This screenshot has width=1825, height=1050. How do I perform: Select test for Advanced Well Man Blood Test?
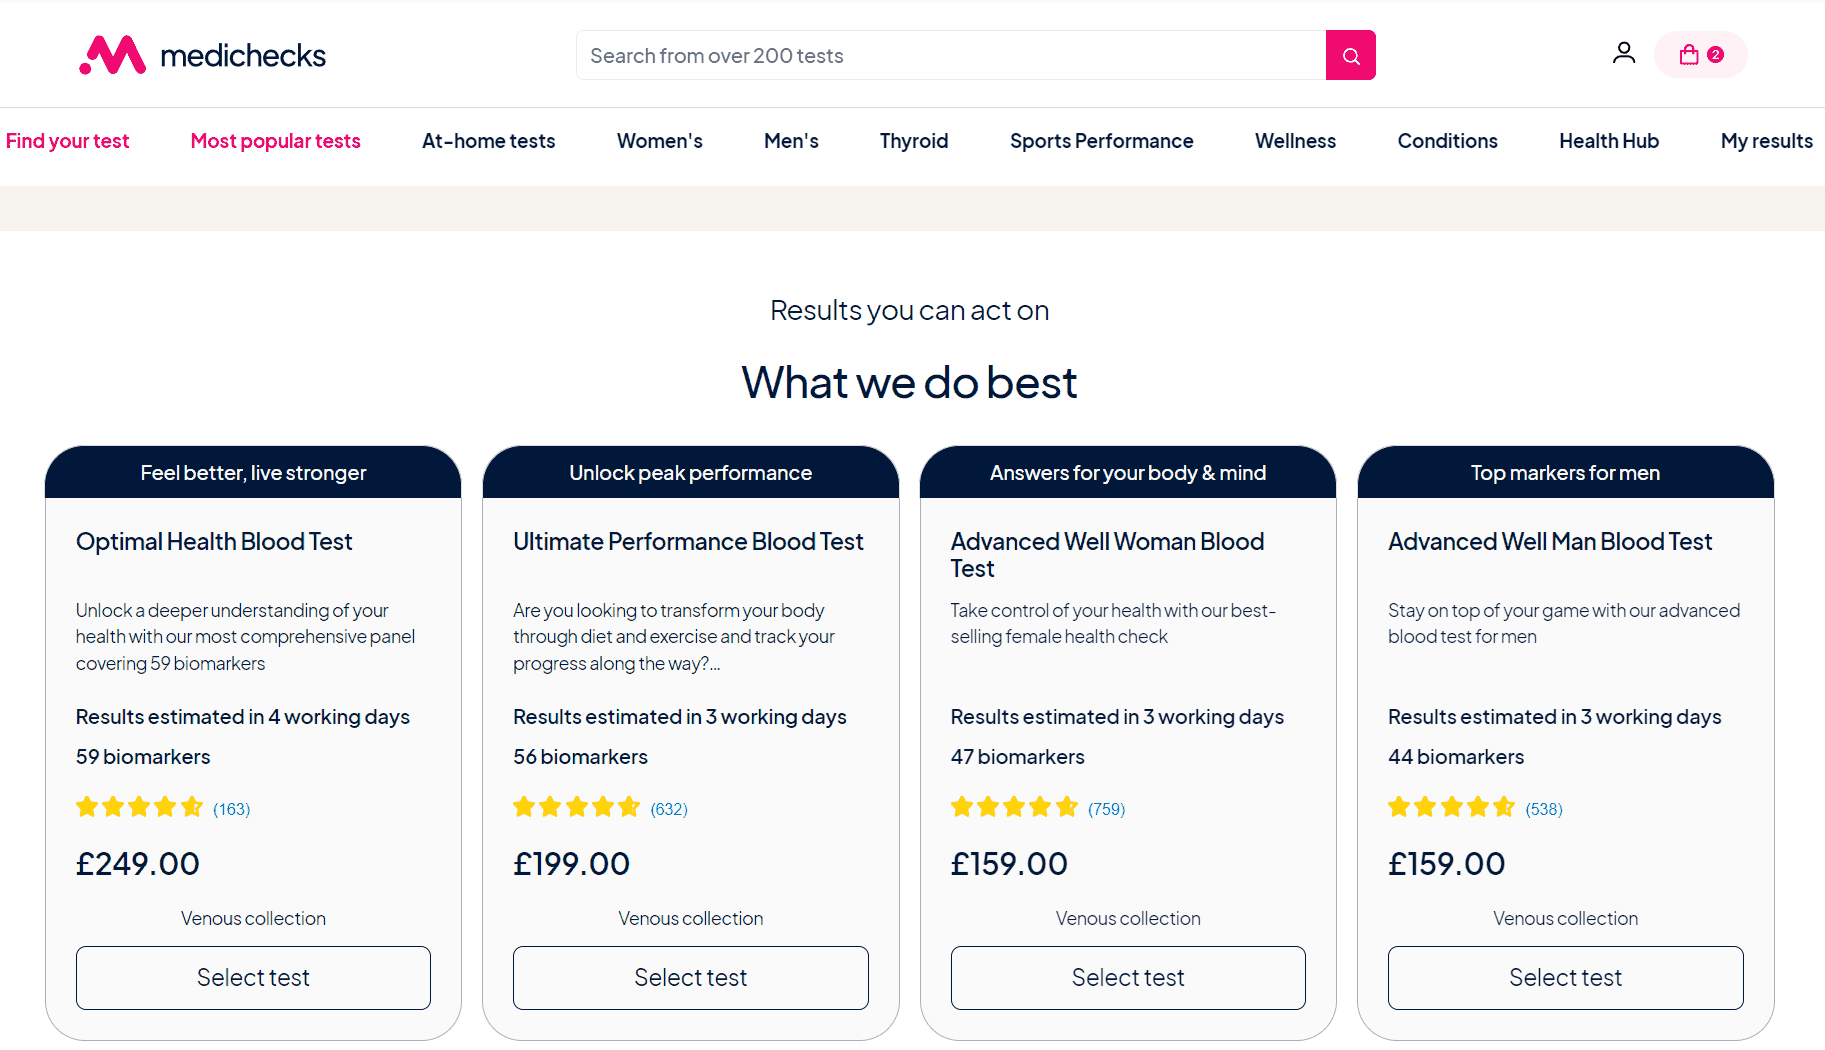(x=1565, y=978)
